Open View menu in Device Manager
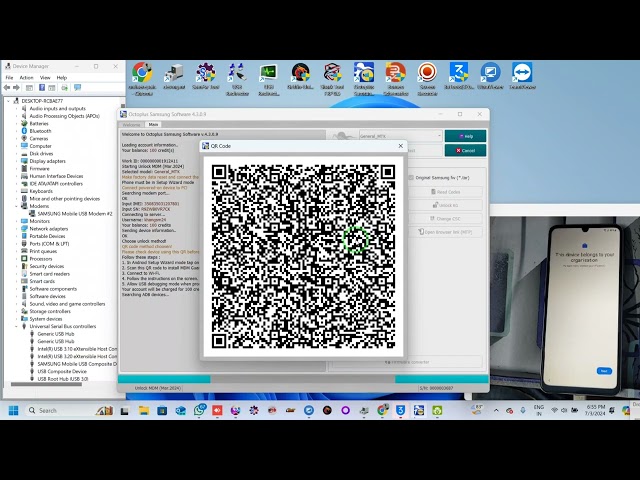 45,78
